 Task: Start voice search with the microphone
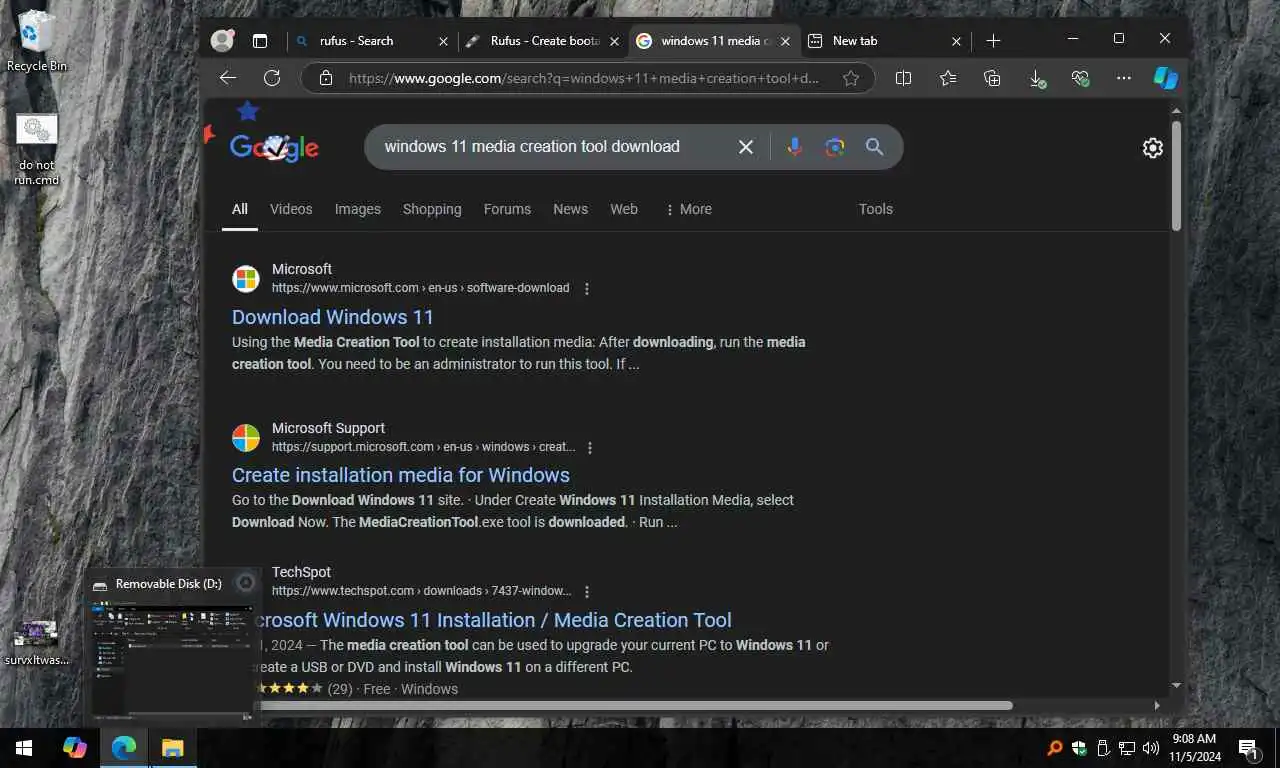(794, 147)
